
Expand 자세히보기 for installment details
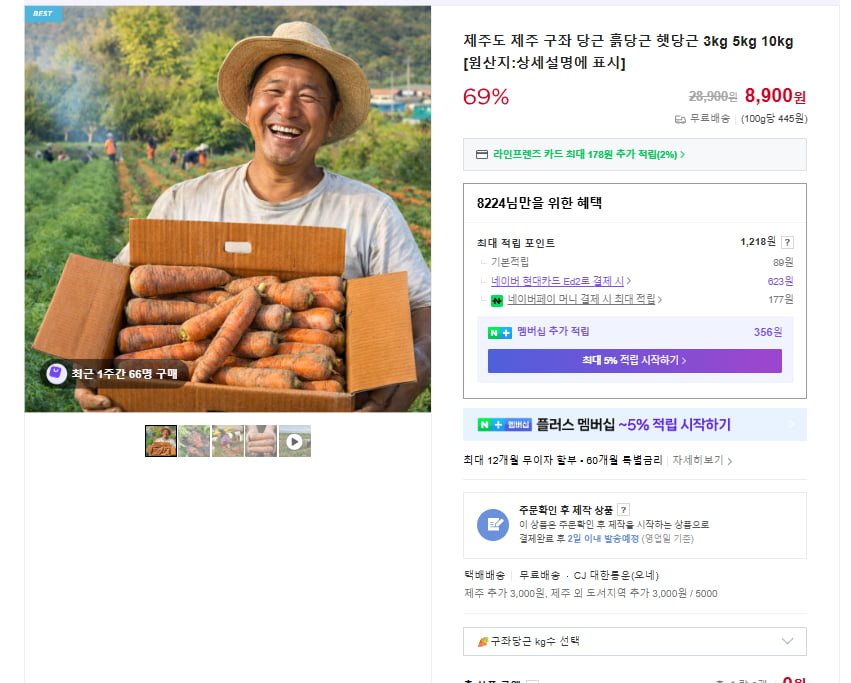pos(701,461)
